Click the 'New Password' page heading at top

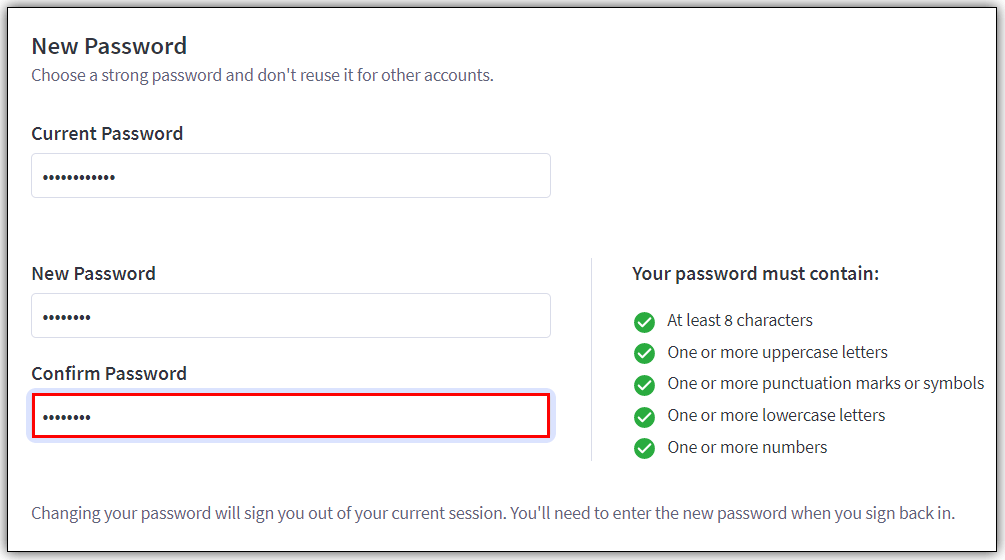click(x=109, y=46)
